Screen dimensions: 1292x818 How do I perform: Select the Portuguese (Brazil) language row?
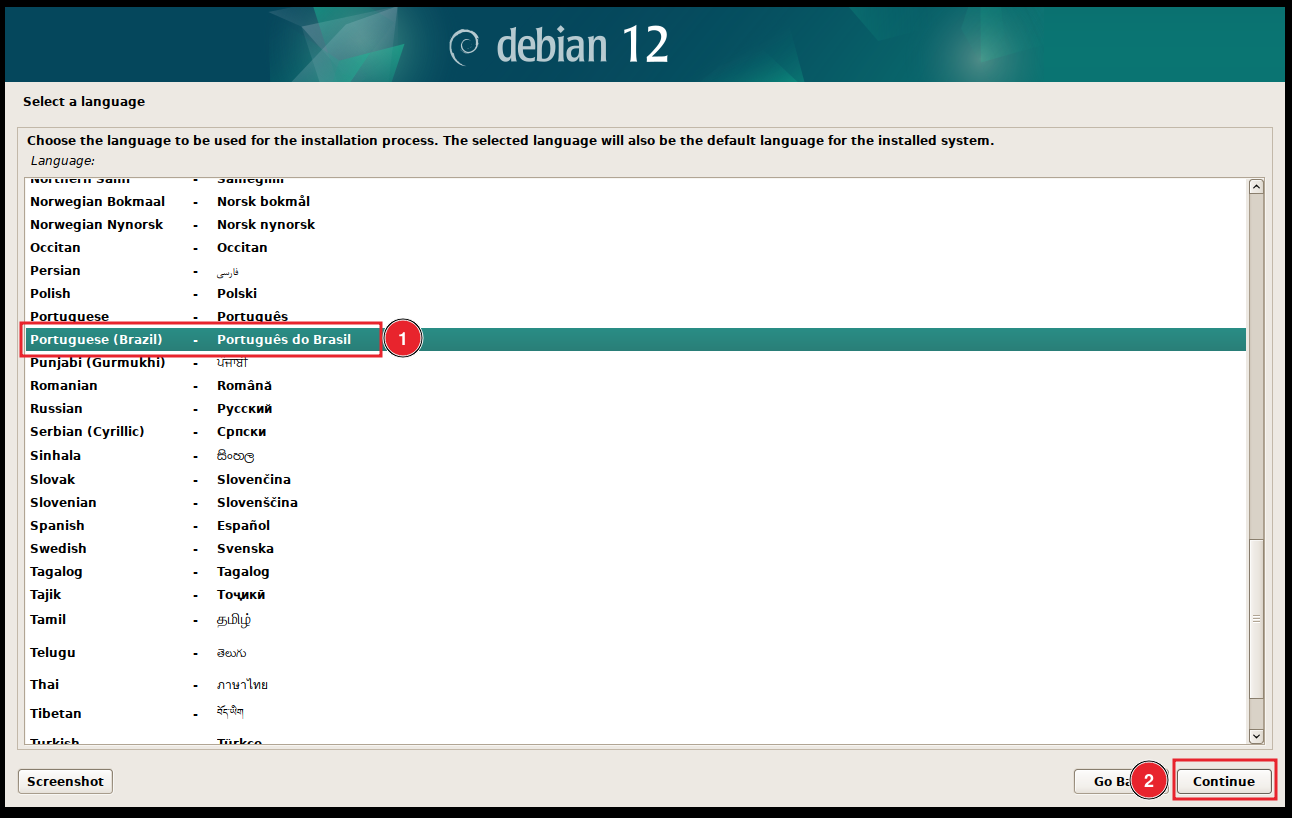(x=636, y=339)
